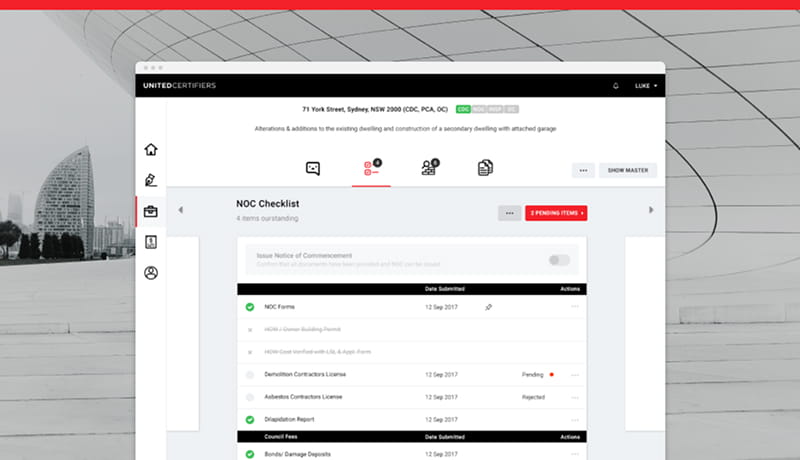This screenshot has width=800, height=460.
Task: Click the SHOW MASTER button
Action: 628,170
